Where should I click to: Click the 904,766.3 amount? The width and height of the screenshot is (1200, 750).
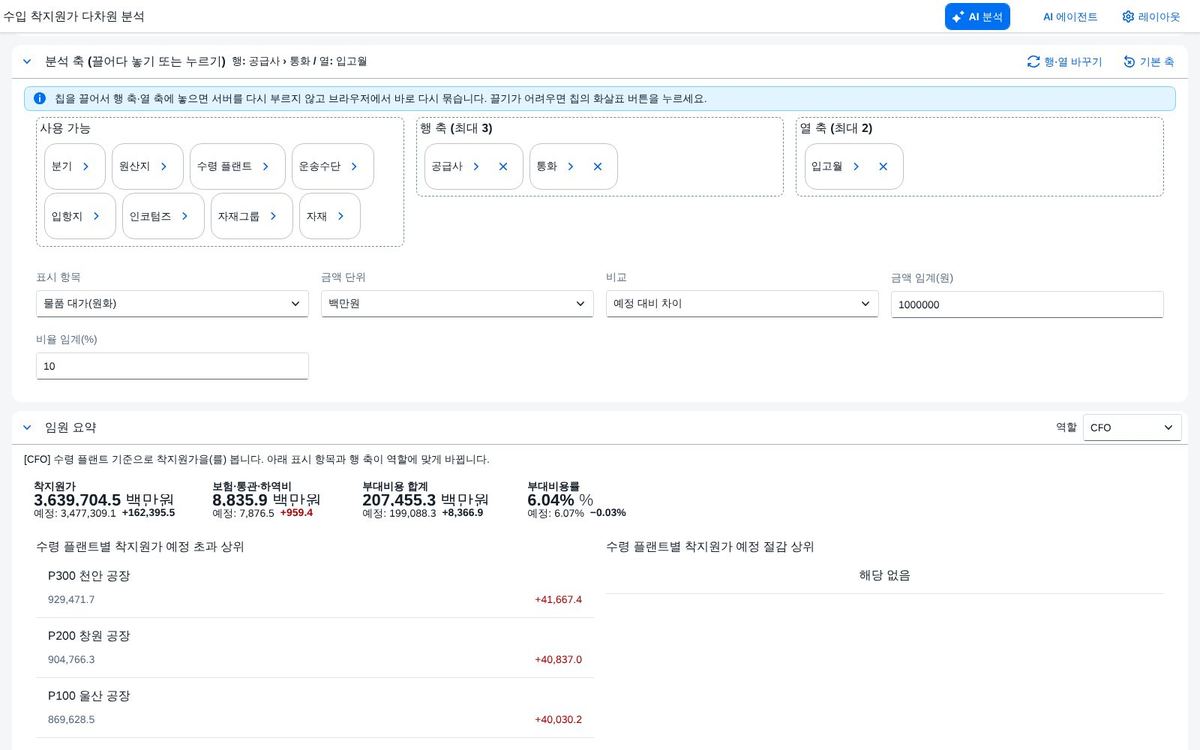(x=71, y=660)
